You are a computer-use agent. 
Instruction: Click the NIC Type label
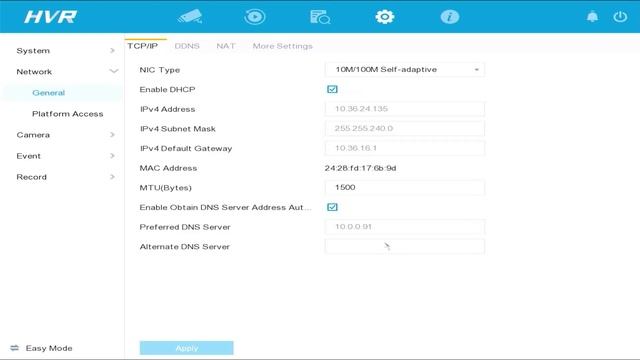coord(160,70)
